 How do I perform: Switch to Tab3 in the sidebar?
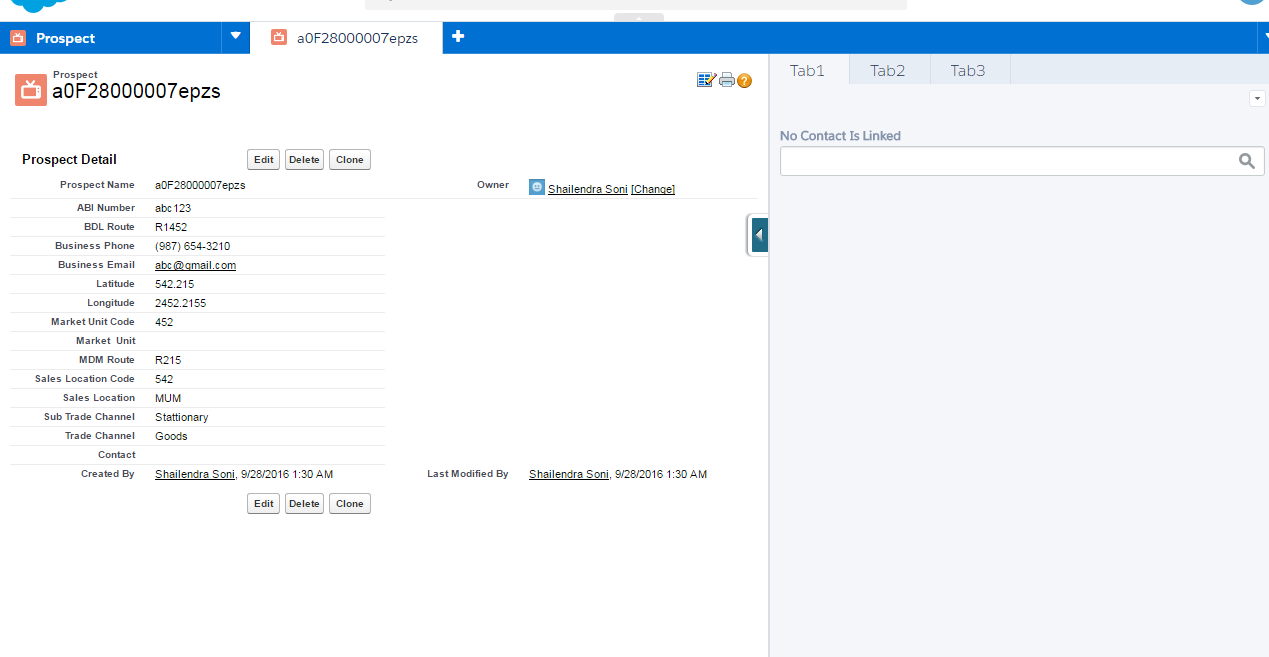tap(968, 70)
